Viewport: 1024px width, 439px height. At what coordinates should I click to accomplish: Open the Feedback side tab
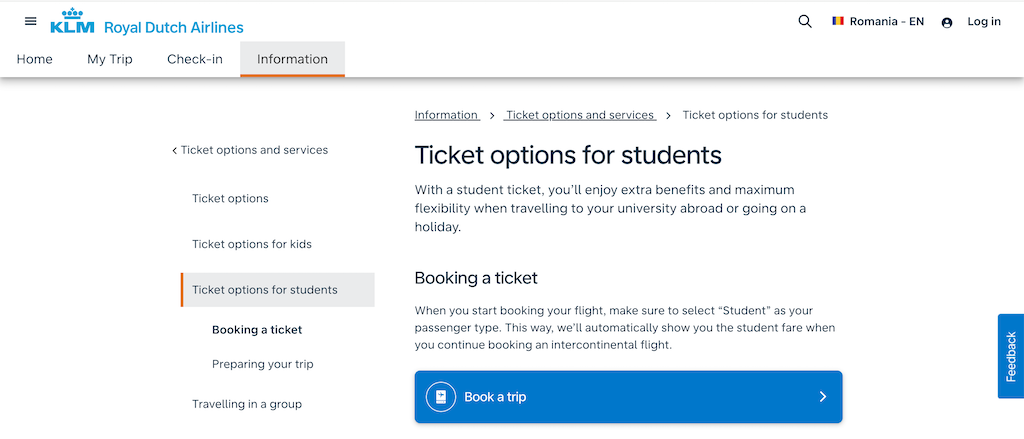click(x=1011, y=356)
